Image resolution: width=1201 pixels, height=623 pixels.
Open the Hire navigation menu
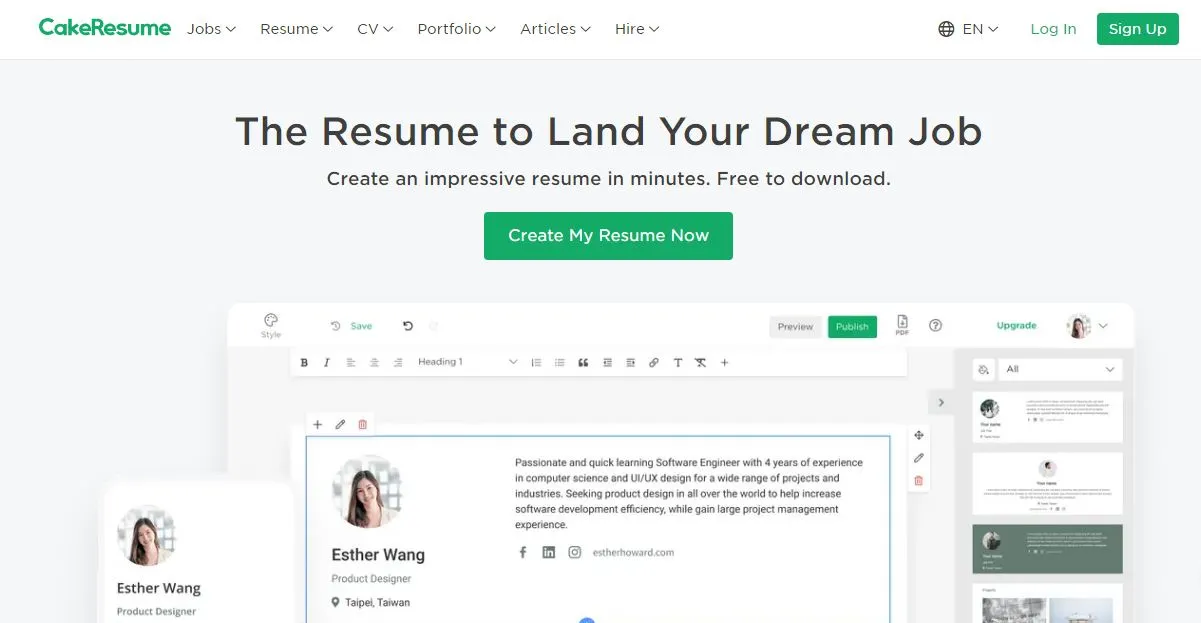tap(637, 29)
